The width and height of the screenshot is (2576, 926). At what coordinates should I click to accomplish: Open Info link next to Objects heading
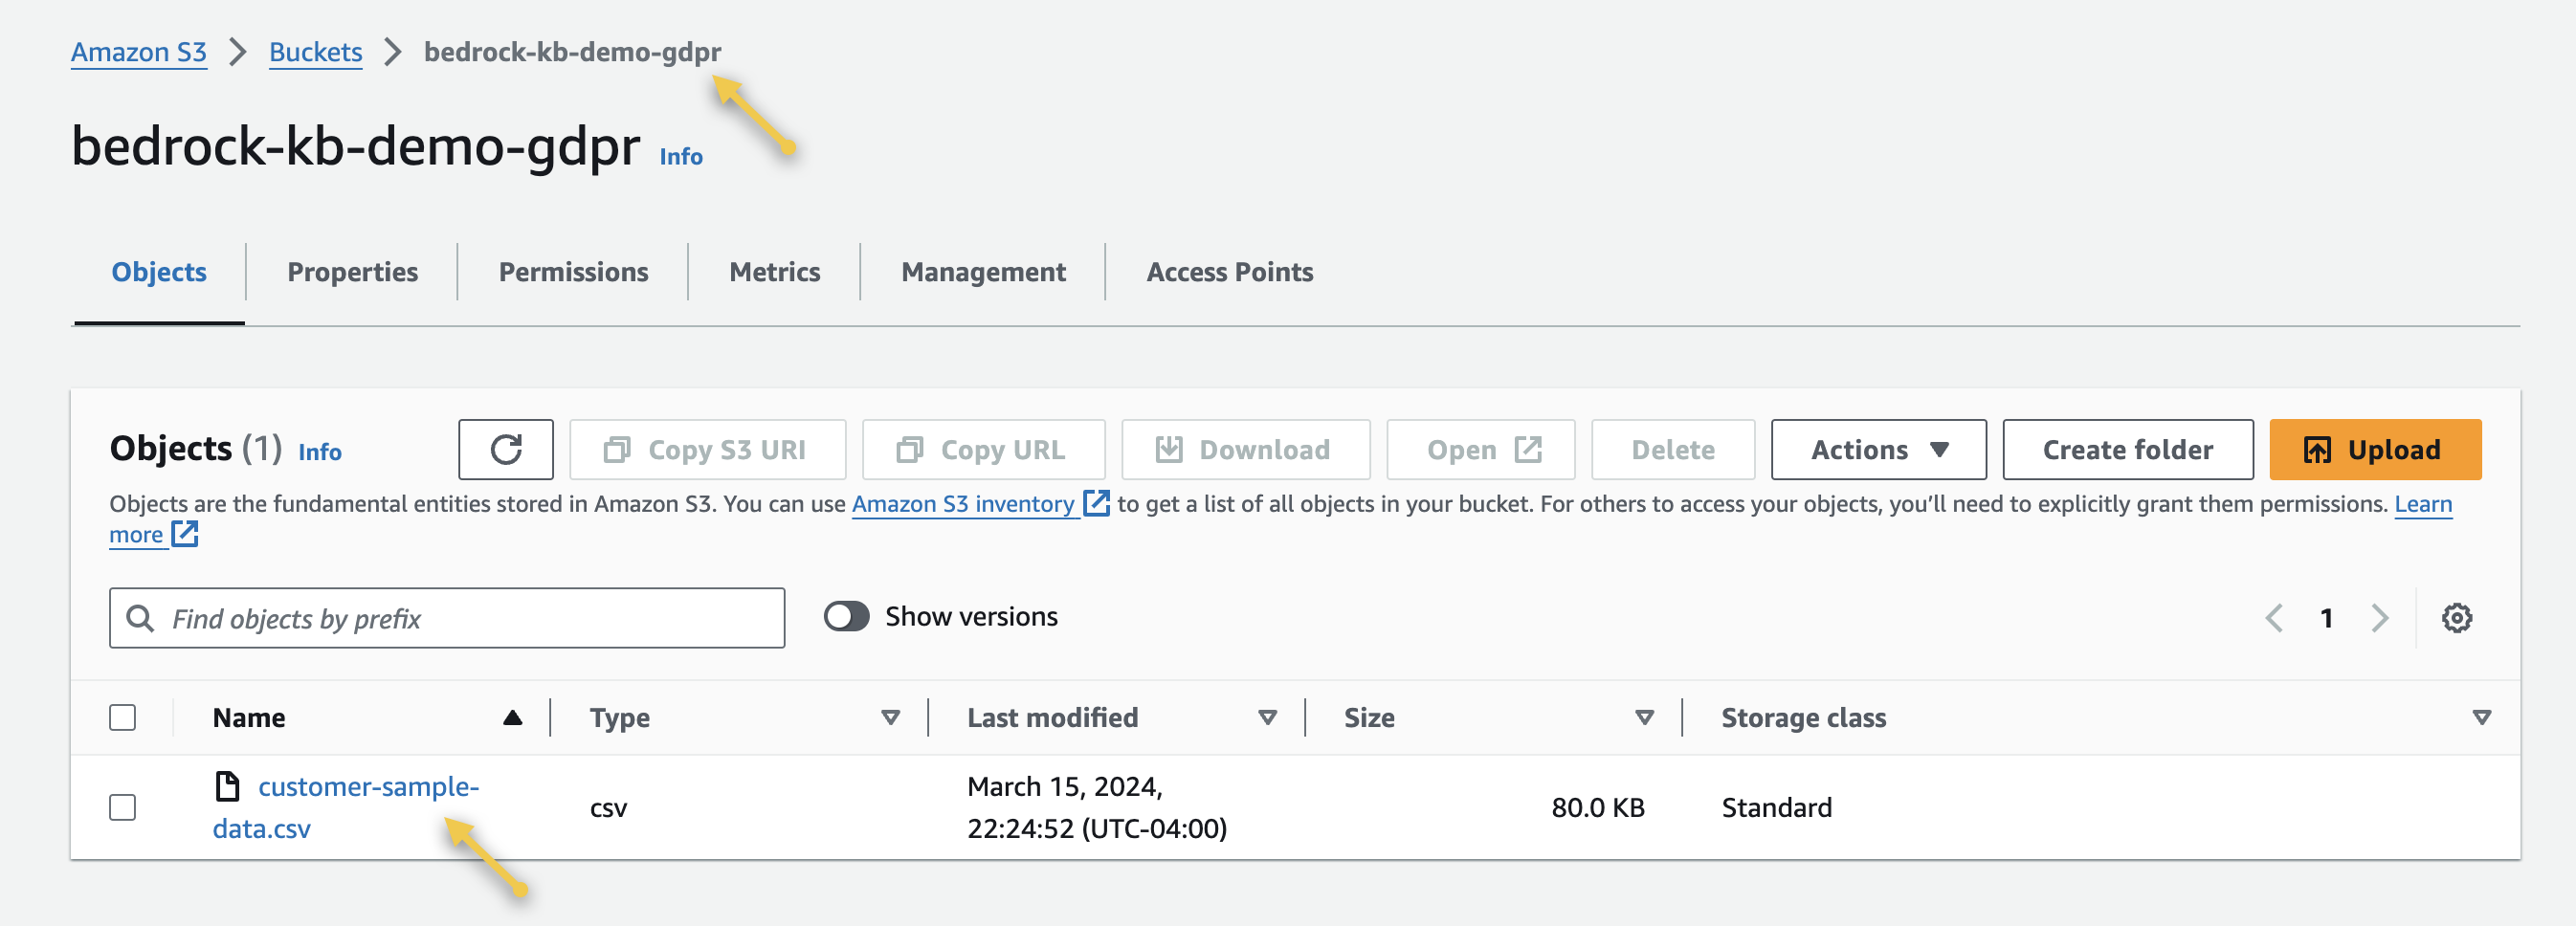tap(320, 452)
